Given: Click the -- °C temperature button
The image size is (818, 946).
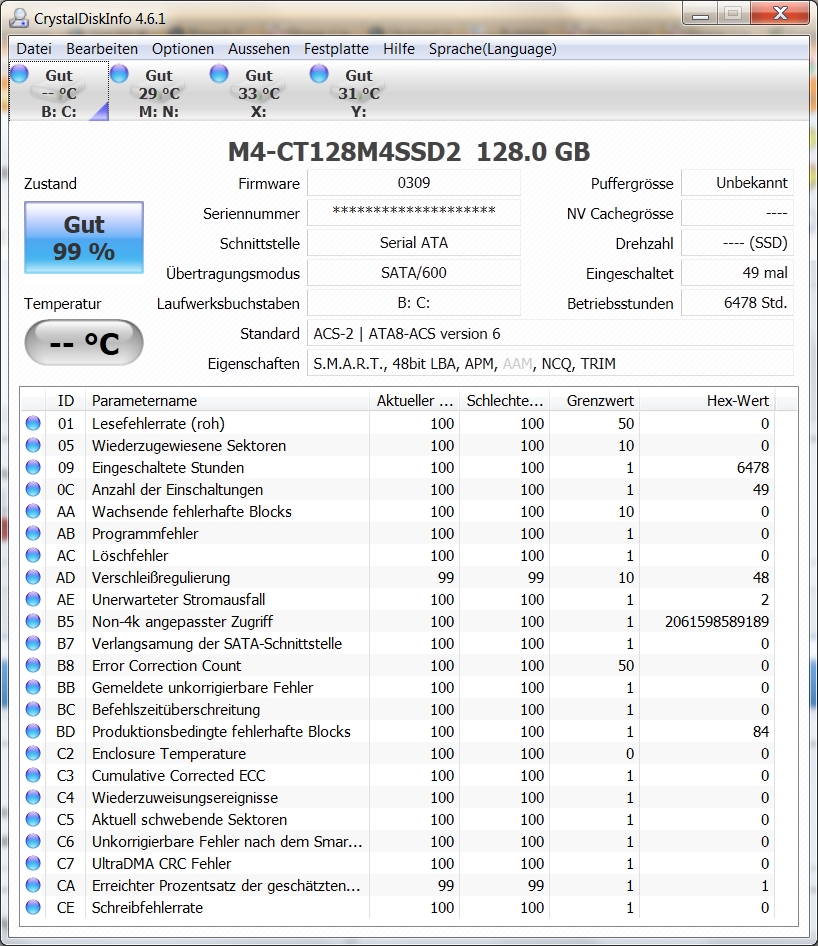Looking at the screenshot, I should click(84, 343).
